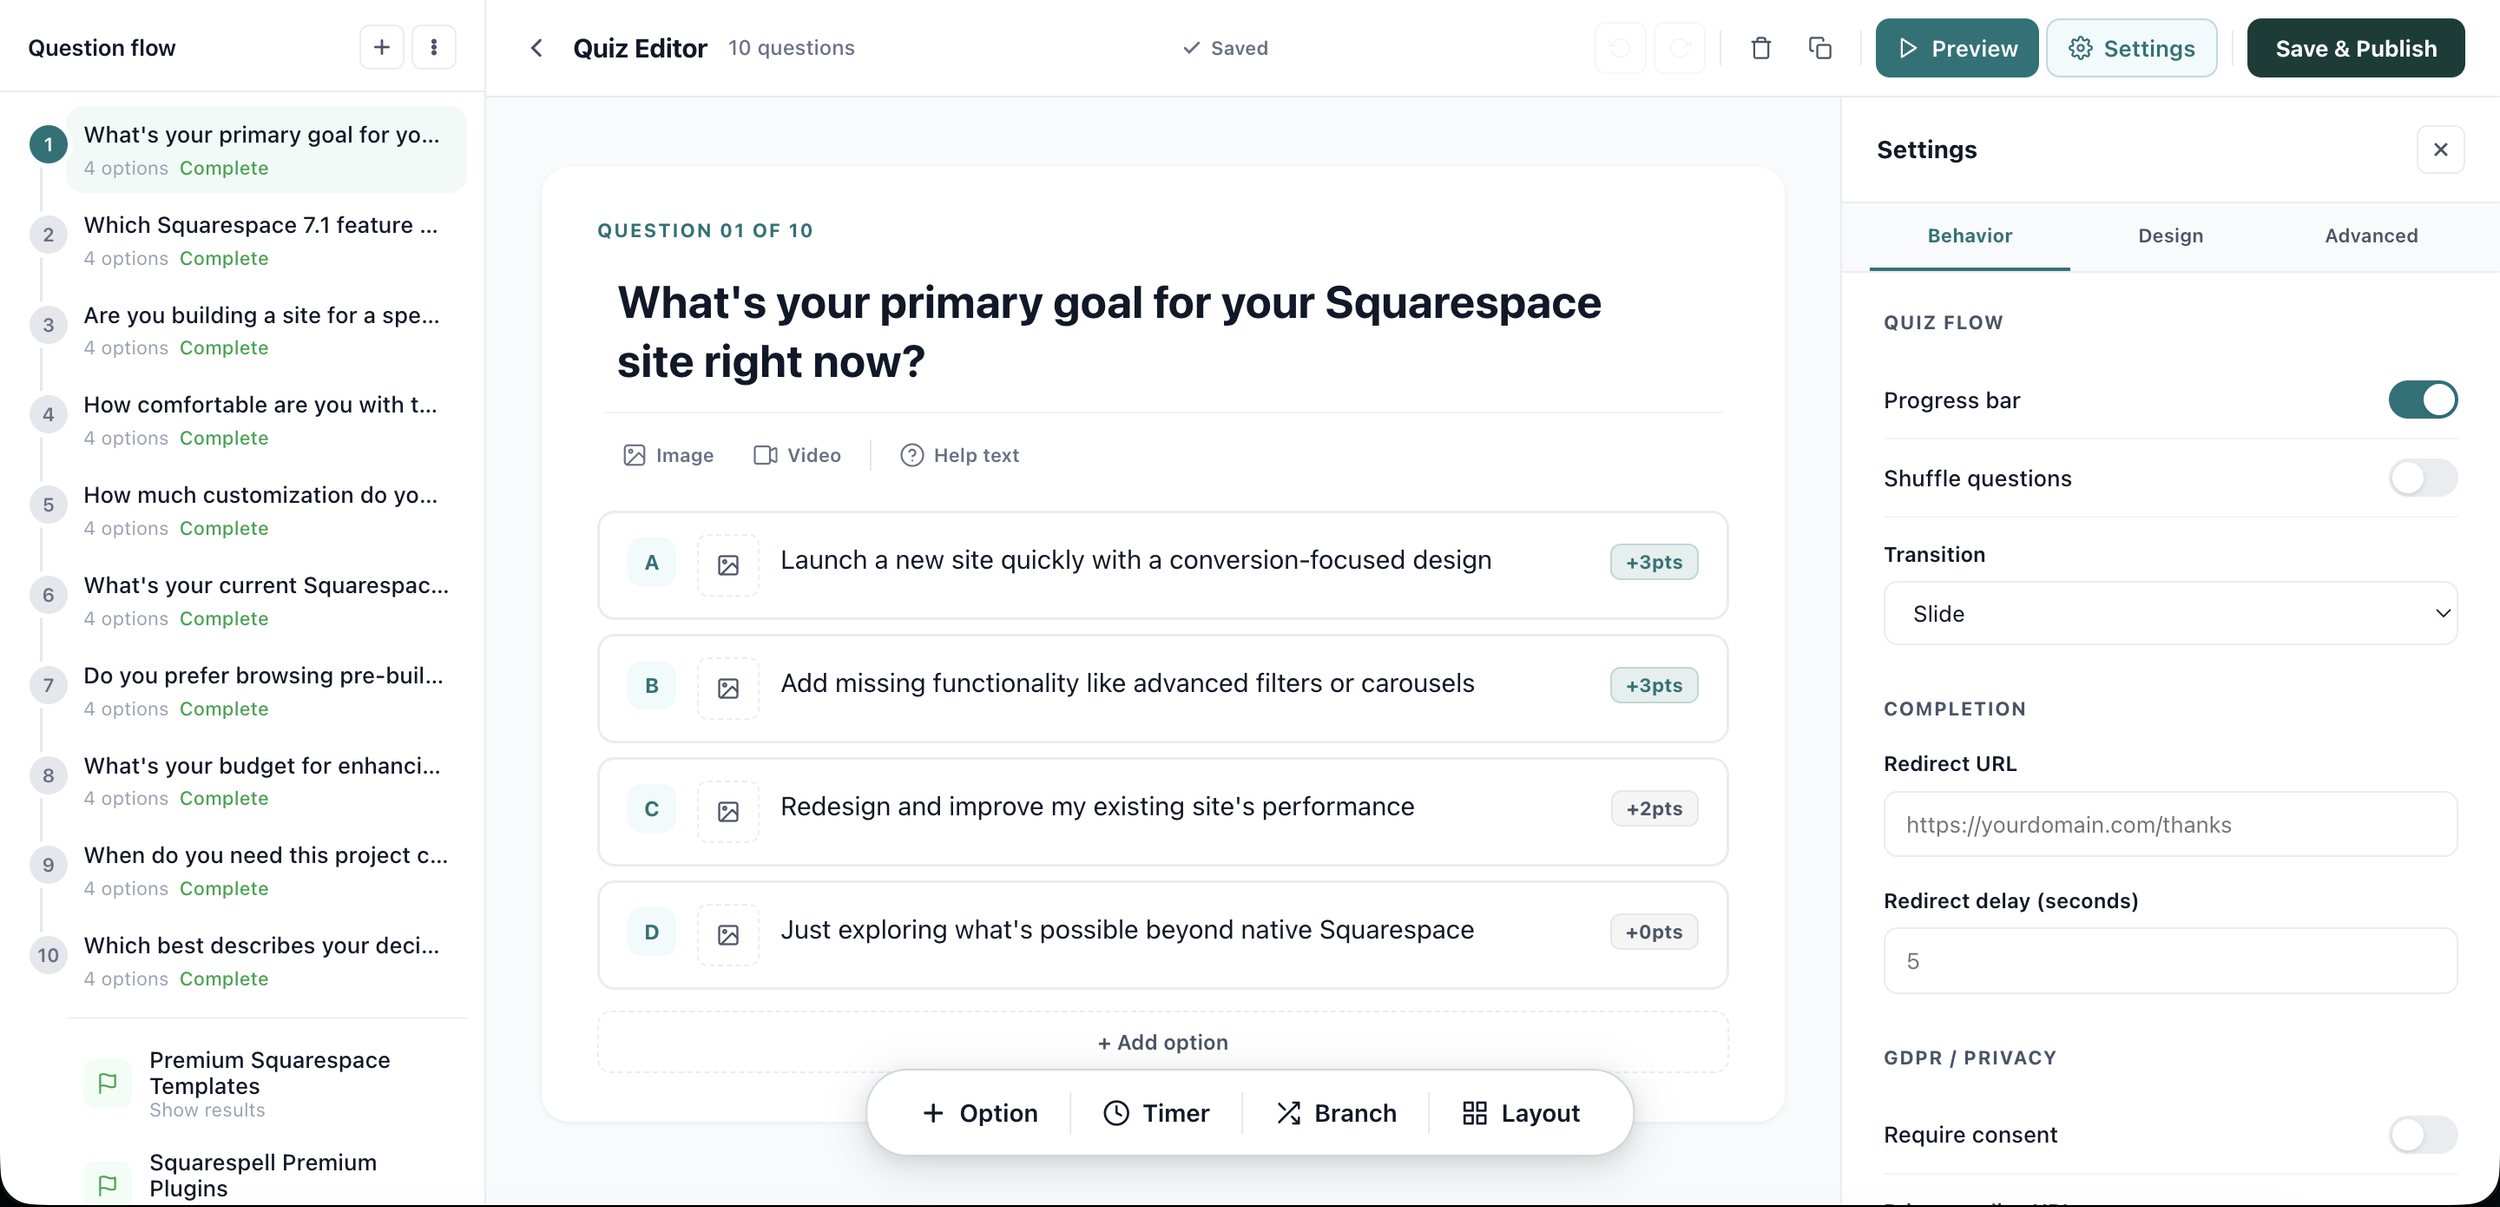2500x1207 pixels.
Task: Click option text Add missing functionality
Action: pyautogui.click(x=1127, y=683)
